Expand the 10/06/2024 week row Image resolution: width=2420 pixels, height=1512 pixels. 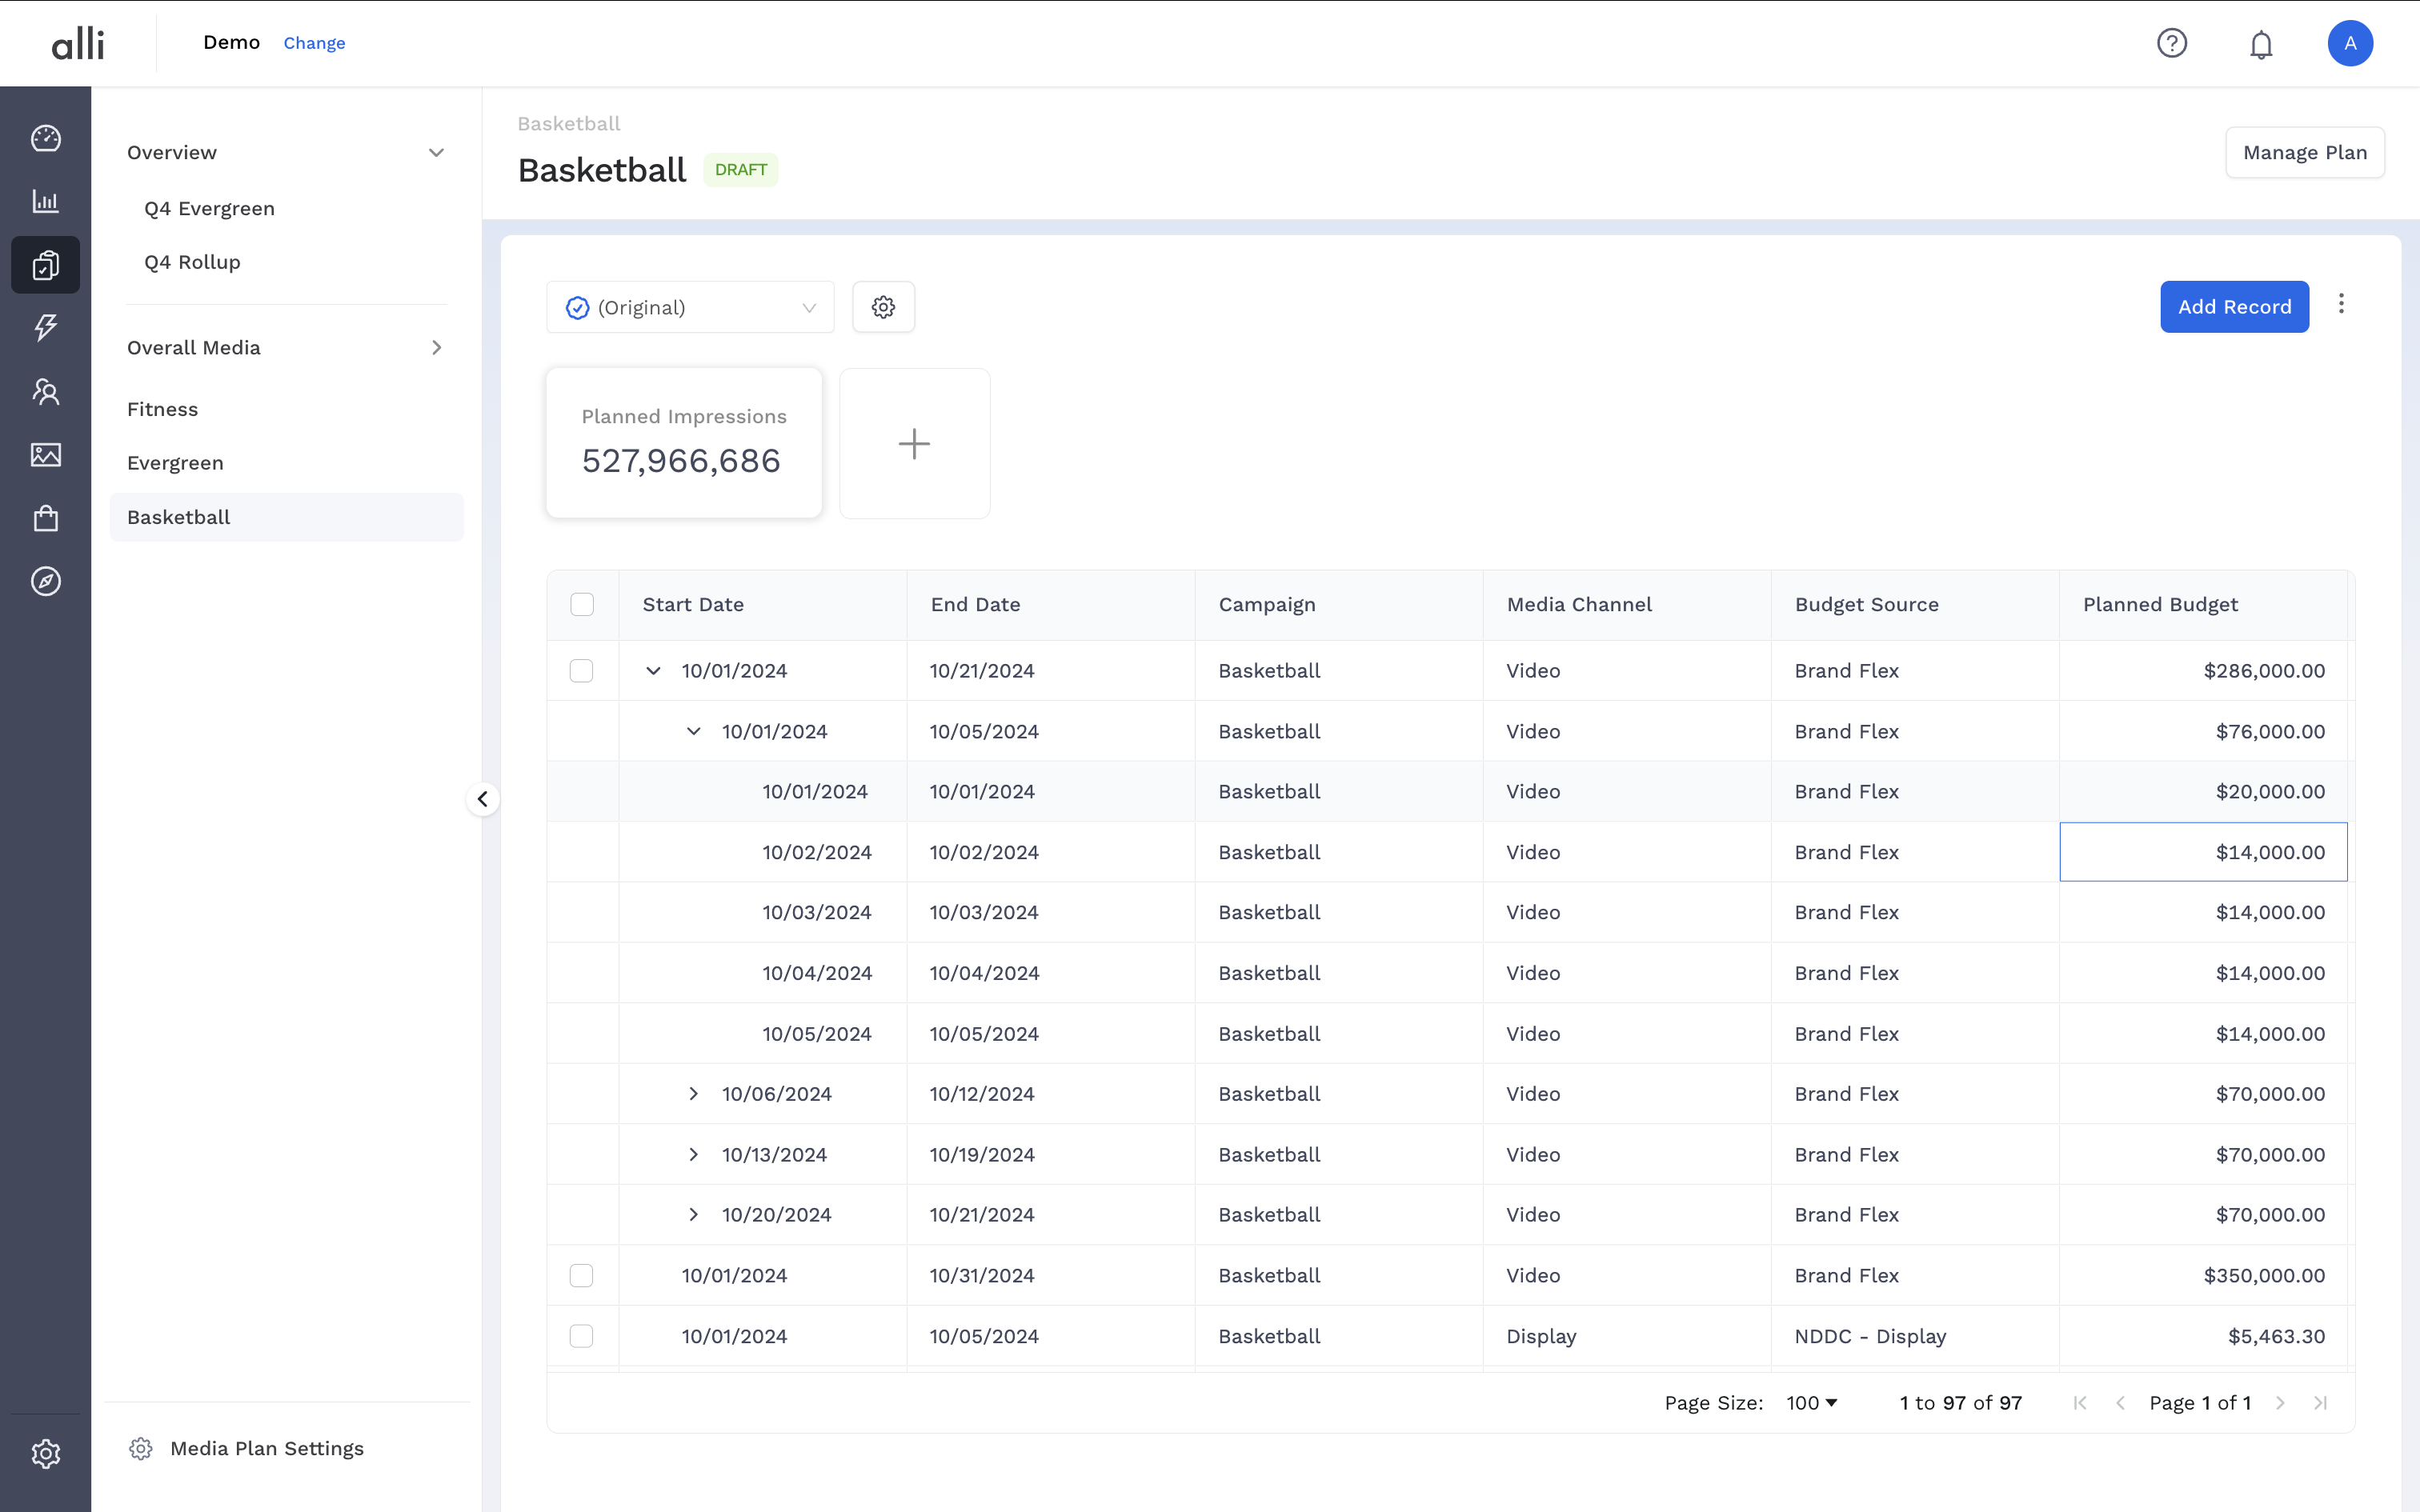pos(693,1094)
